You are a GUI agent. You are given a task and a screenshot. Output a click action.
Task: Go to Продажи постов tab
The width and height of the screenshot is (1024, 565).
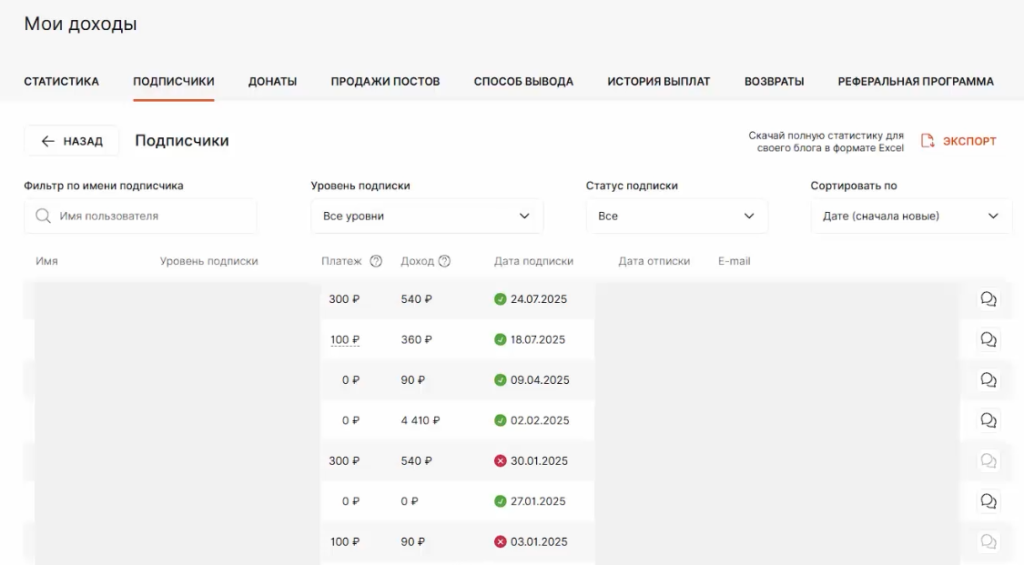pyautogui.click(x=385, y=82)
